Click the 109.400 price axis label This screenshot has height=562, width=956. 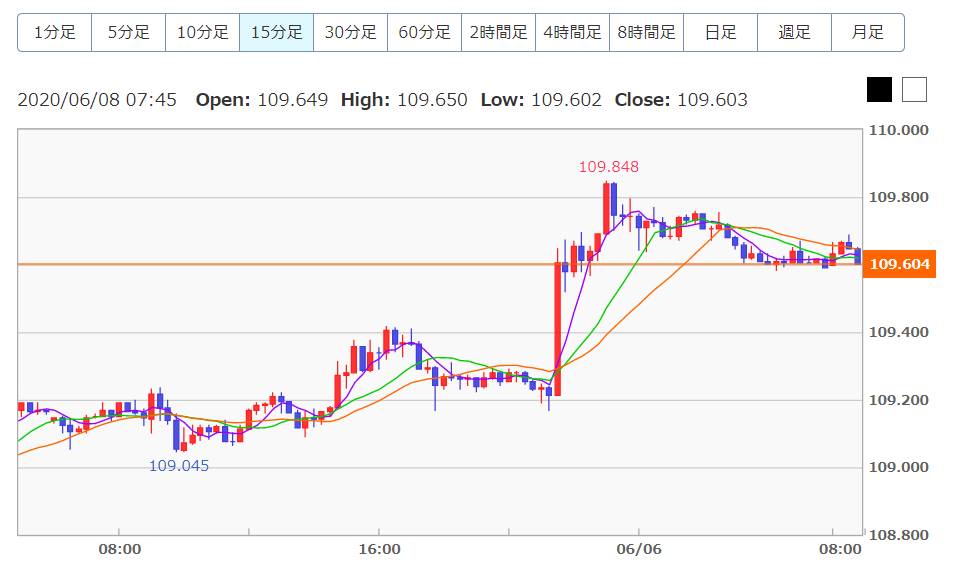(899, 332)
